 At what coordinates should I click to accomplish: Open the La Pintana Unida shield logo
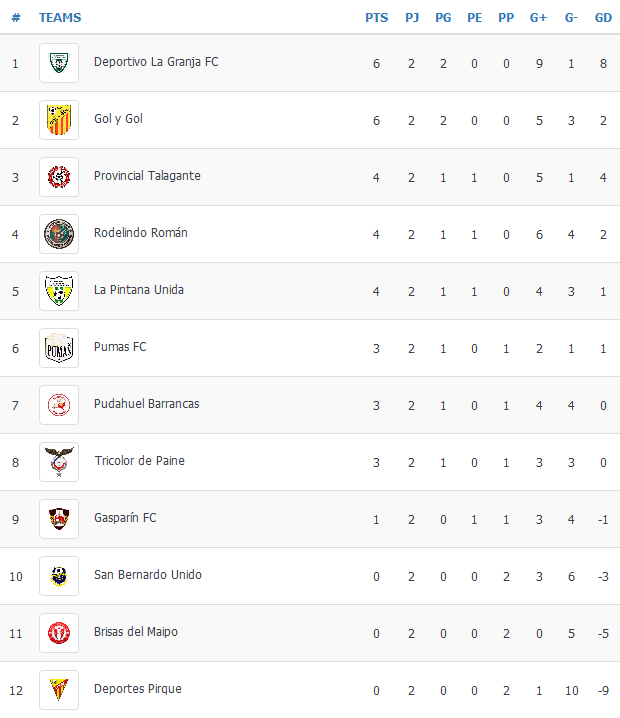coord(59,291)
